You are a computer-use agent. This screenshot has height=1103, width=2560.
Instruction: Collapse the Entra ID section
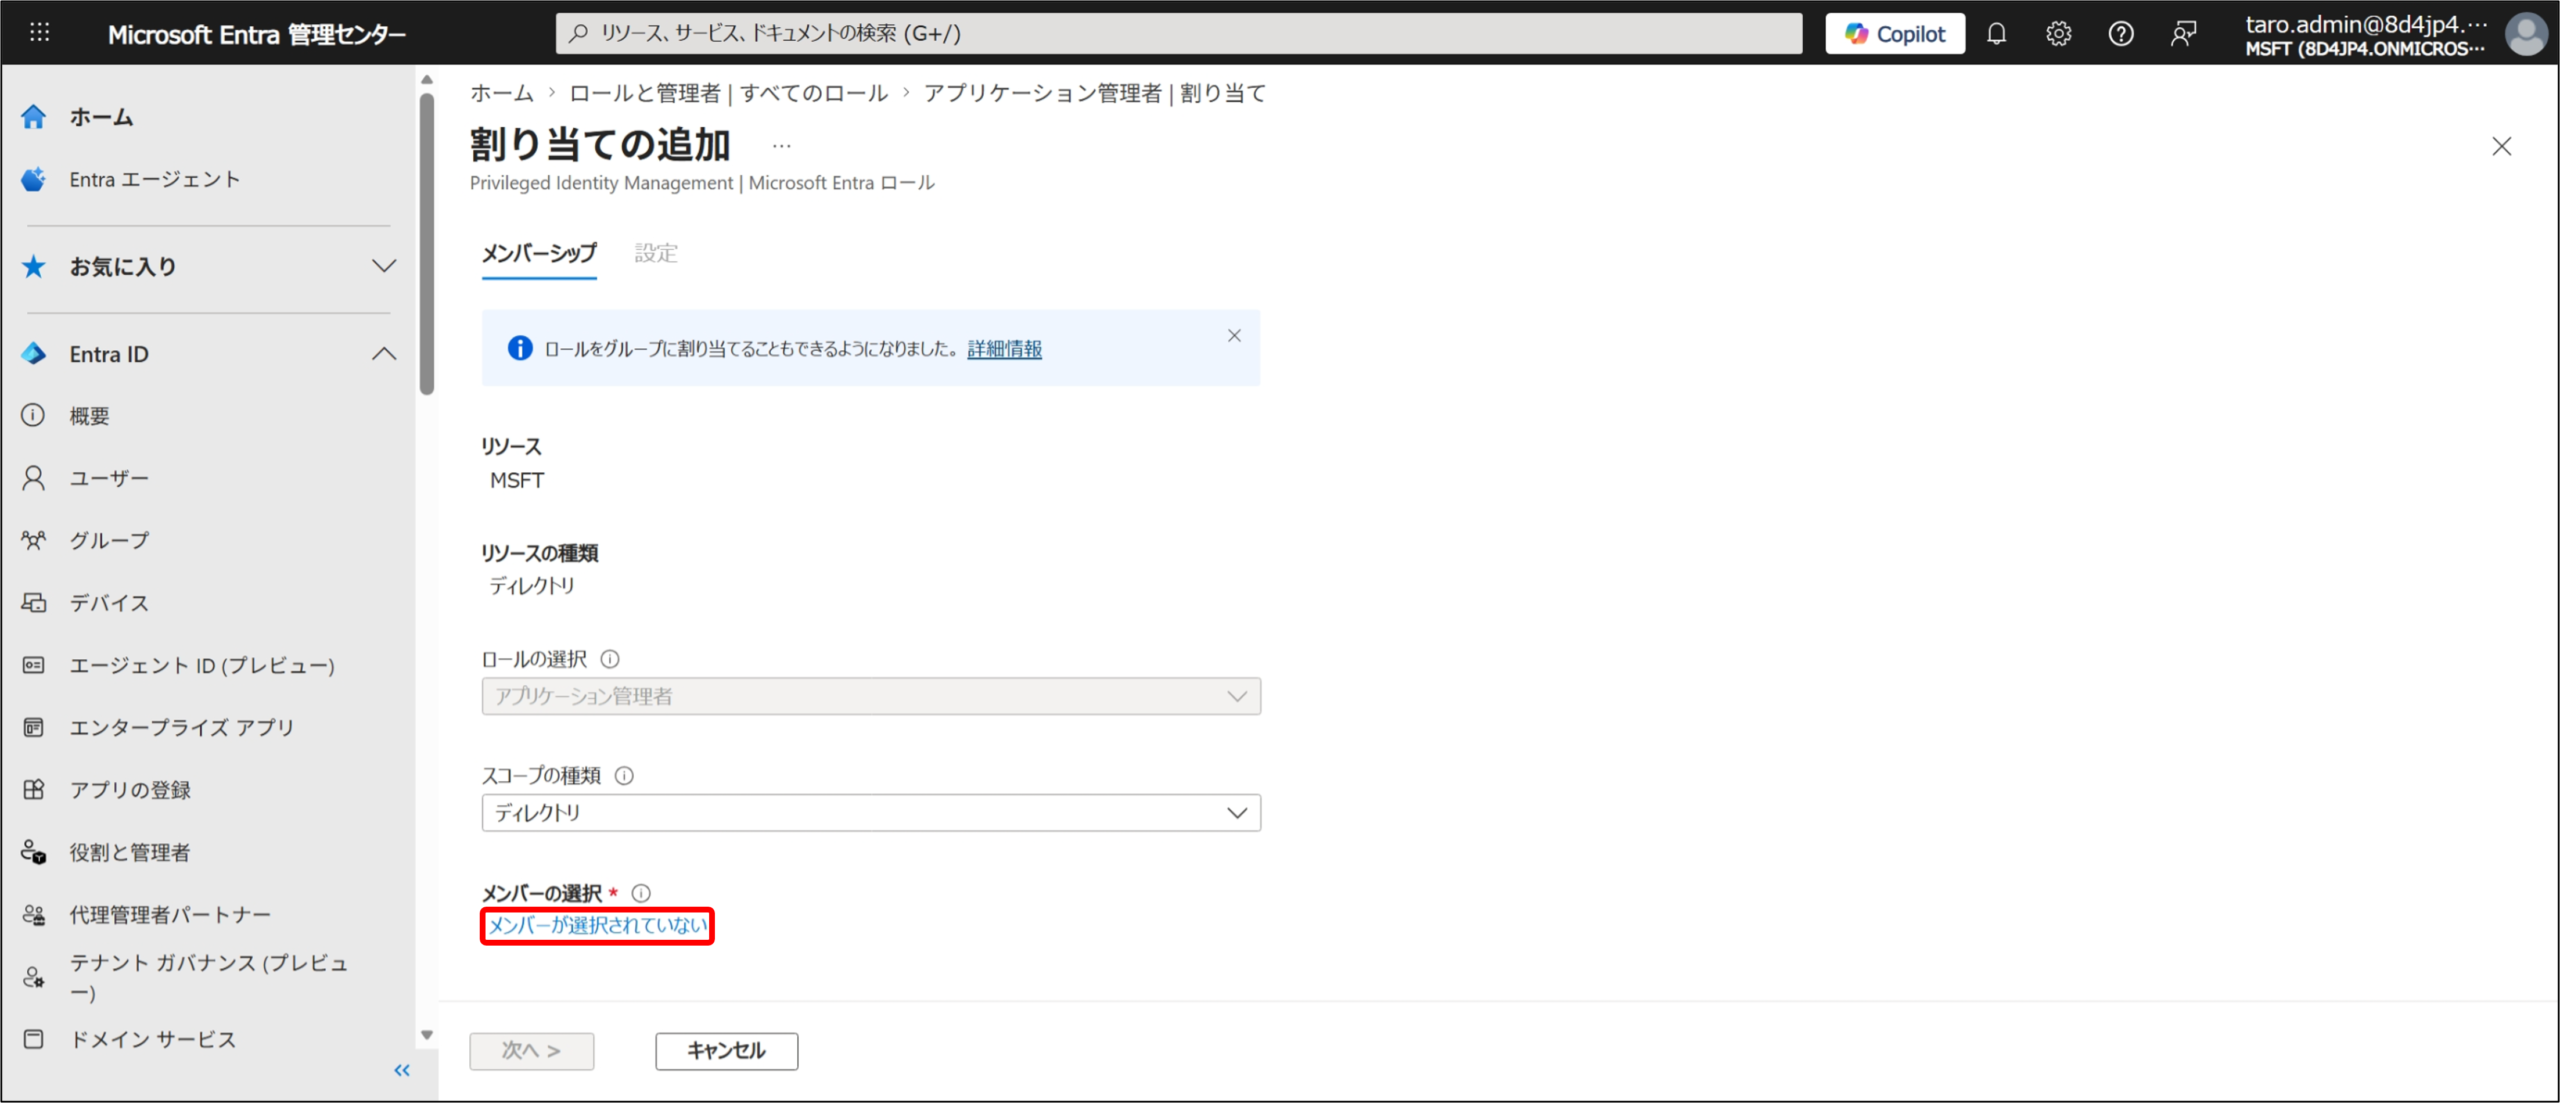[x=384, y=354]
